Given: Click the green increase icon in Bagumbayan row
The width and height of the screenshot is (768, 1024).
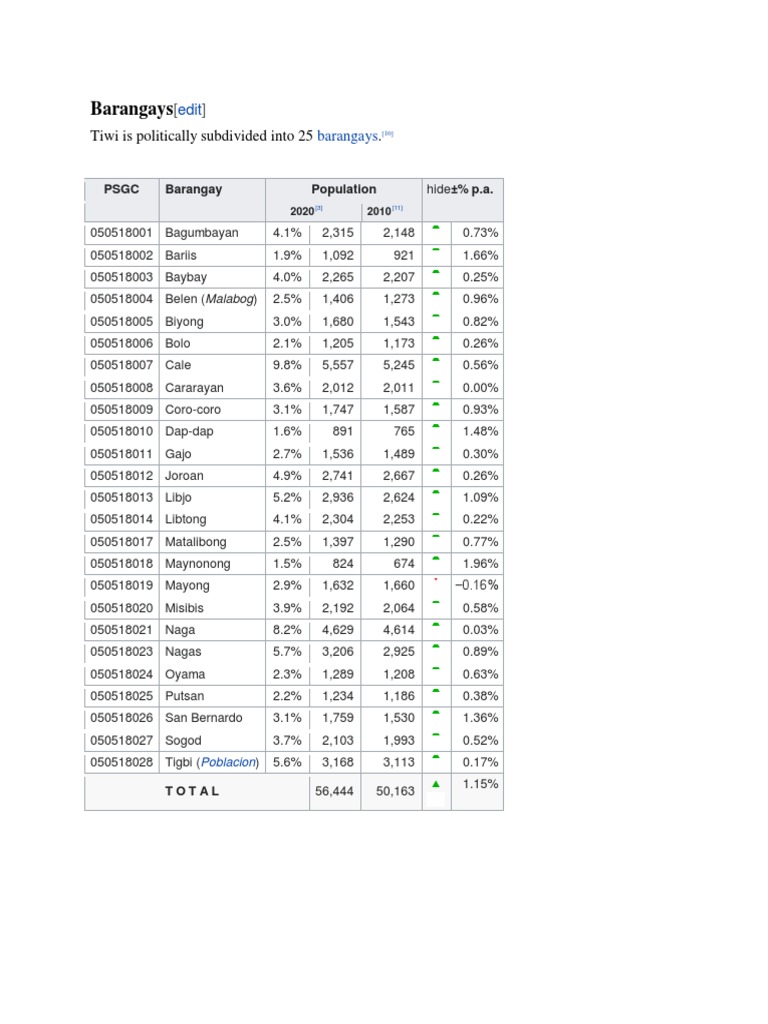Looking at the screenshot, I should click(x=436, y=228).
